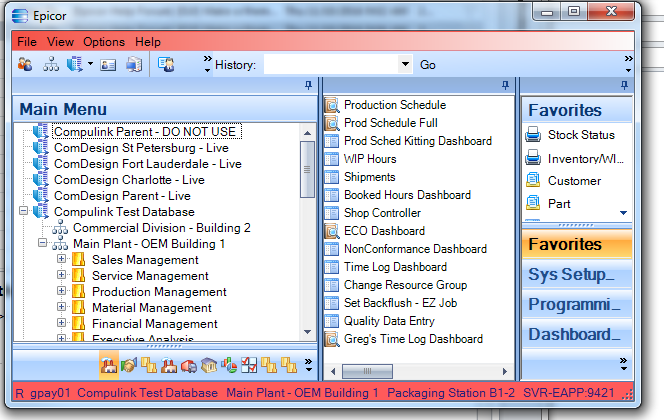Click the two-users icon in the toolbar
The image size is (664, 420).
tap(25, 65)
